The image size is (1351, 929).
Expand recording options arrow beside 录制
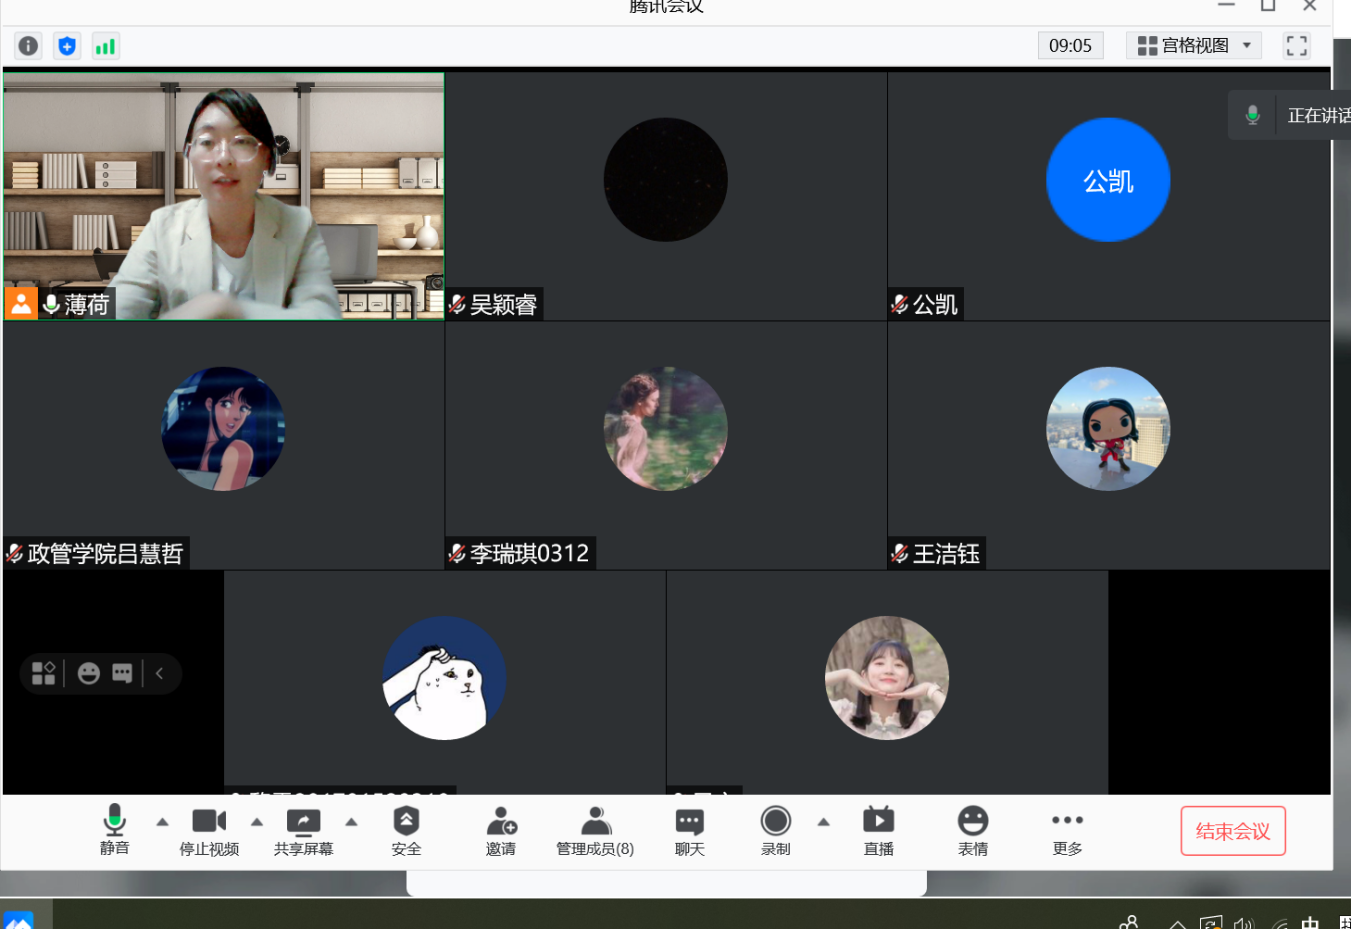click(823, 822)
